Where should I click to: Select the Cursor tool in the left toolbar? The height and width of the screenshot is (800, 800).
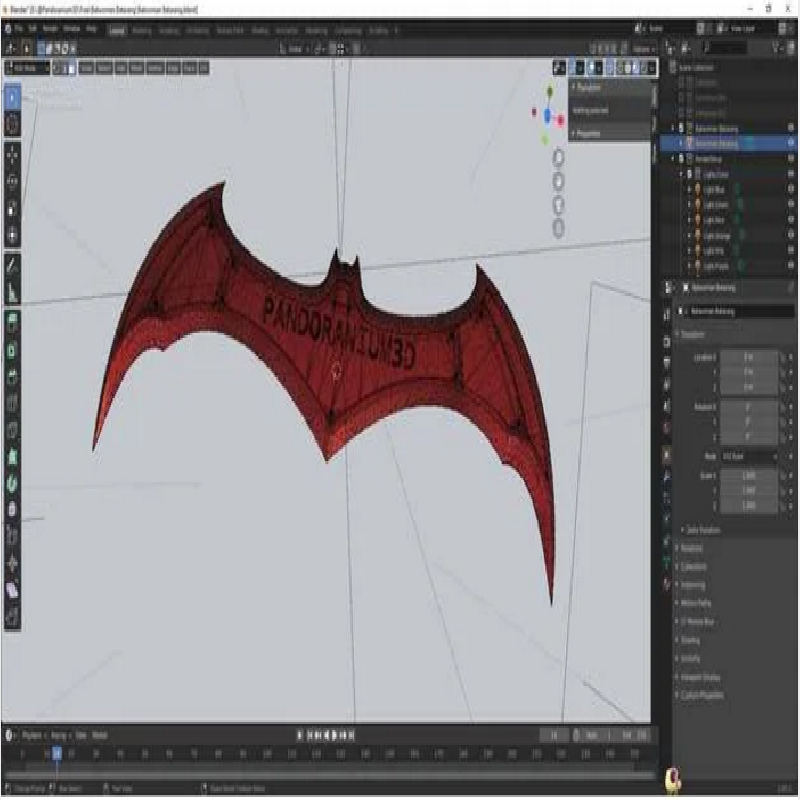point(12,123)
